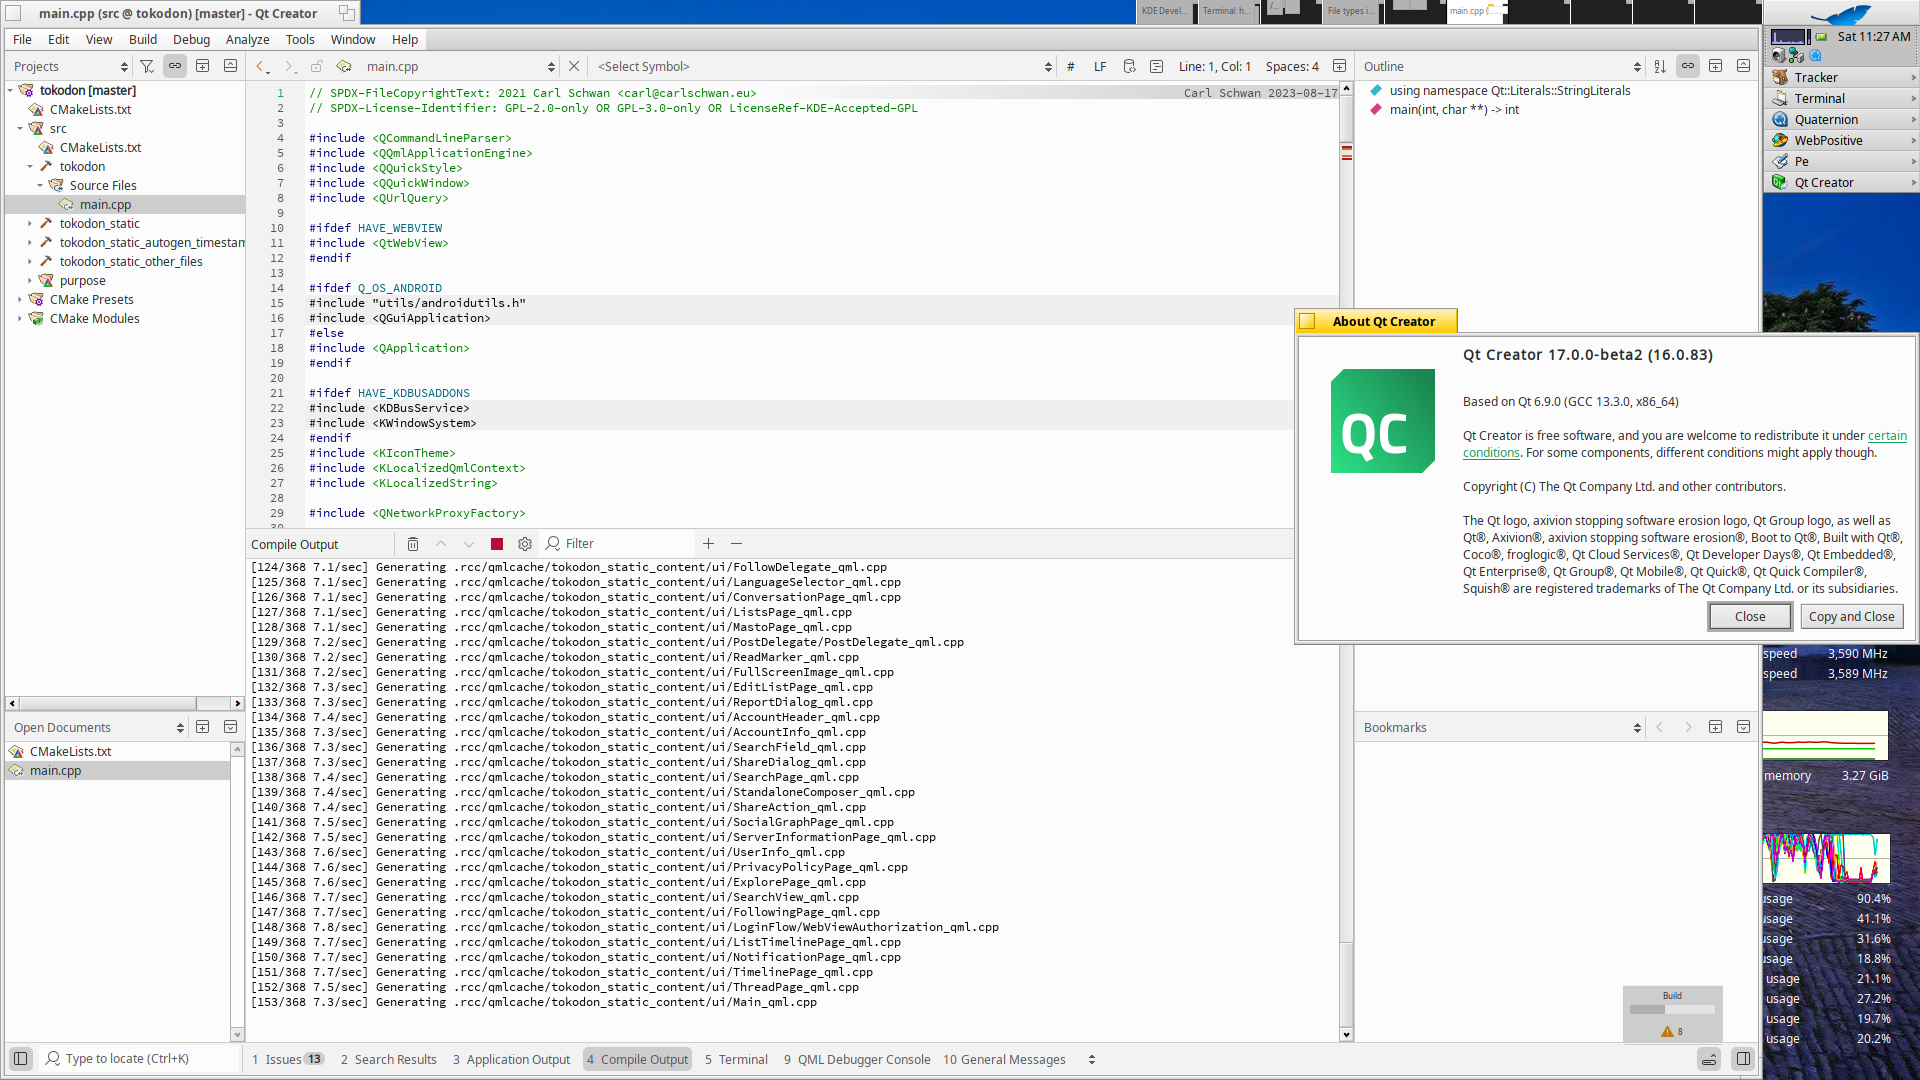Open the certain conditions license link
The height and width of the screenshot is (1080, 1920).
[1886, 436]
